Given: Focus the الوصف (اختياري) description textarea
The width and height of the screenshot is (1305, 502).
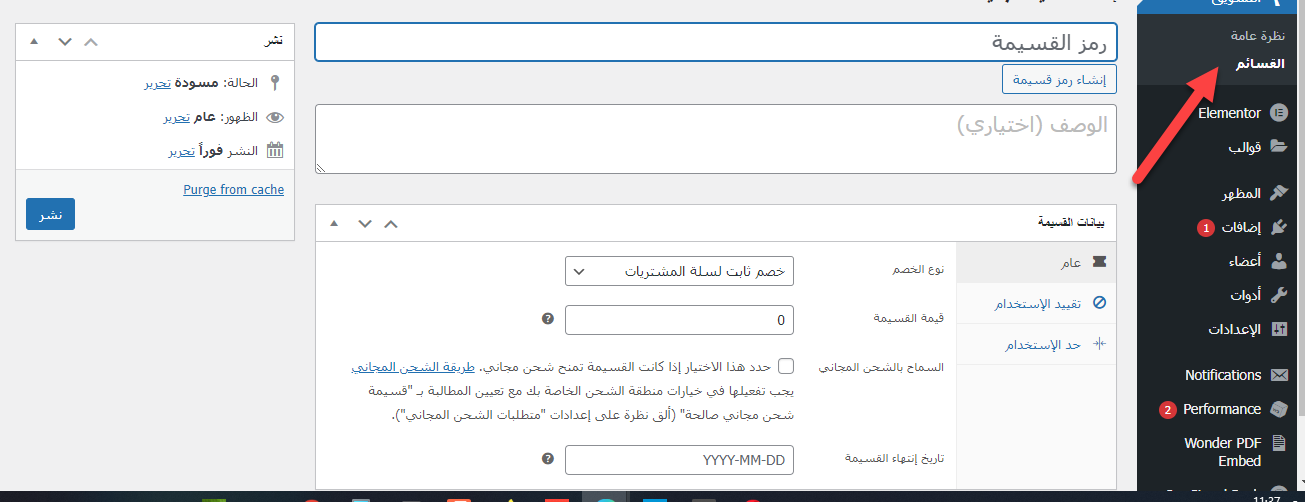Looking at the screenshot, I should point(716,139).
